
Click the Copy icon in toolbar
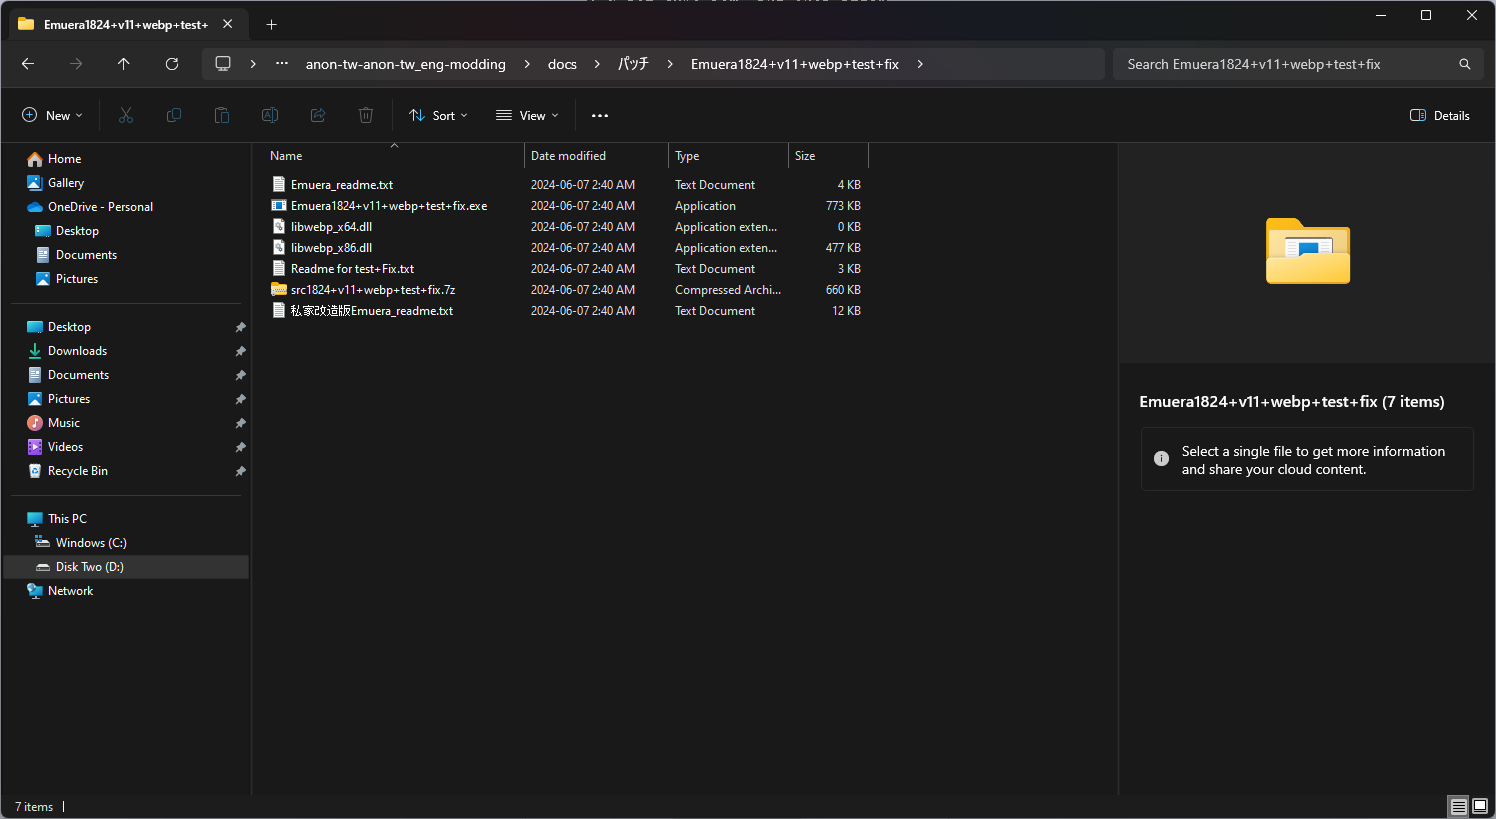[x=174, y=116]
